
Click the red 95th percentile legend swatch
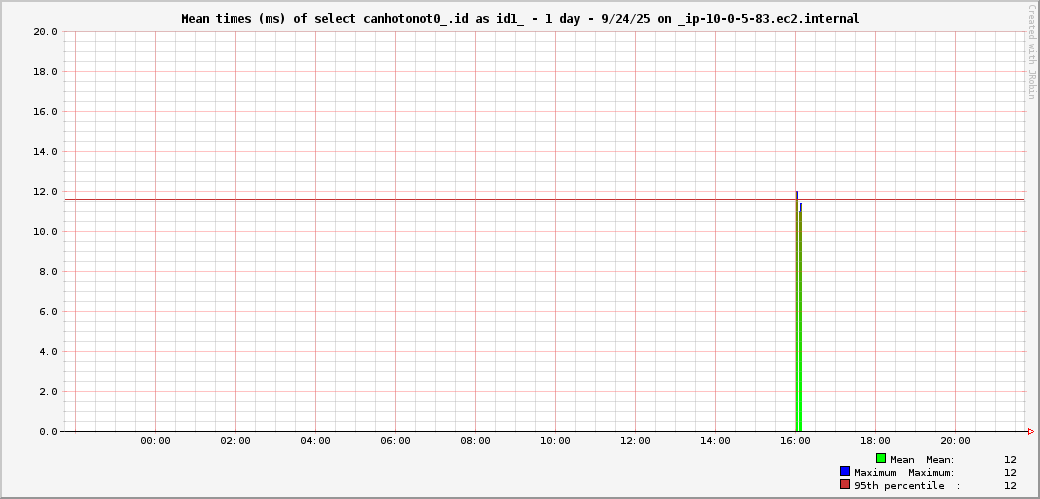click(x=845, y=484)
